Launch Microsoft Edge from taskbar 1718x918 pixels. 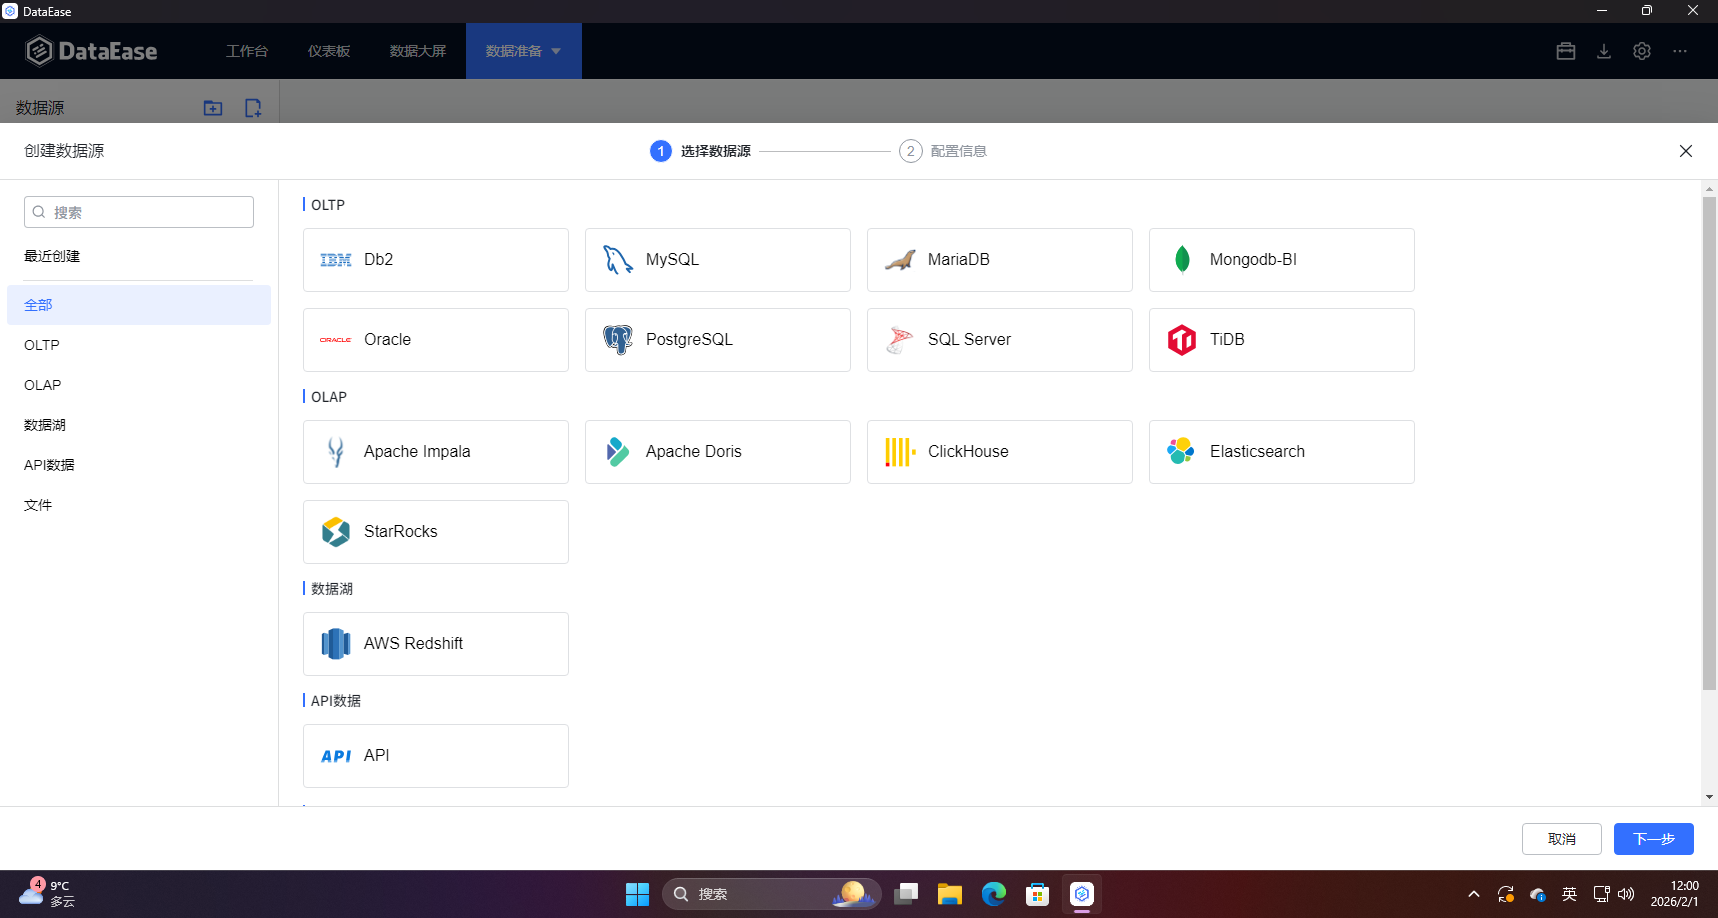[993, 894]
